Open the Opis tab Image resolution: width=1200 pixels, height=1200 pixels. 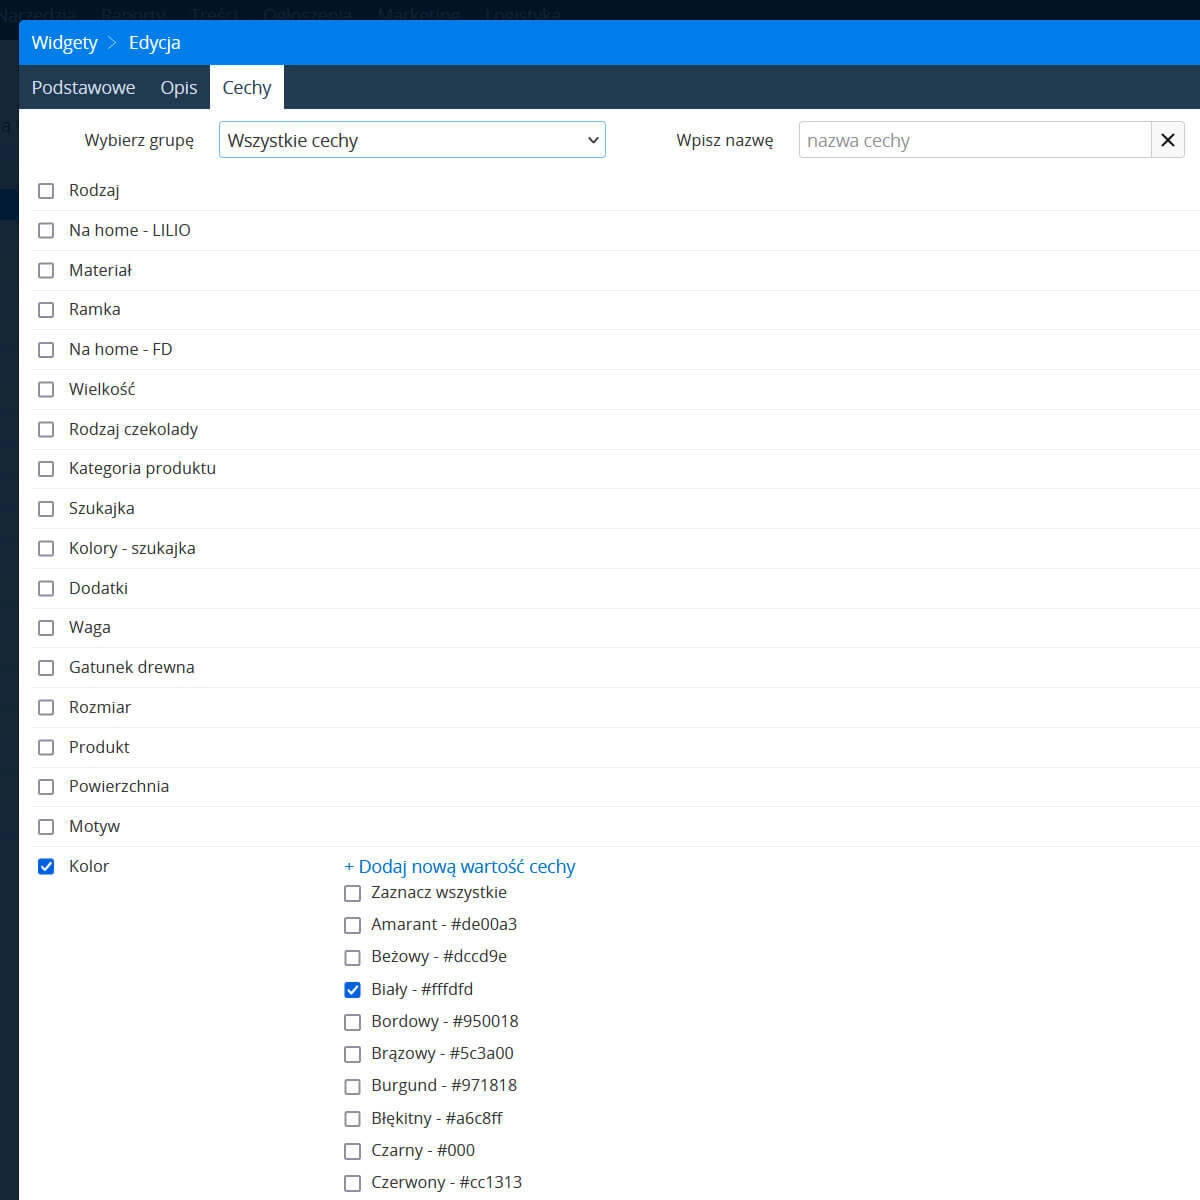pos(179,87)
